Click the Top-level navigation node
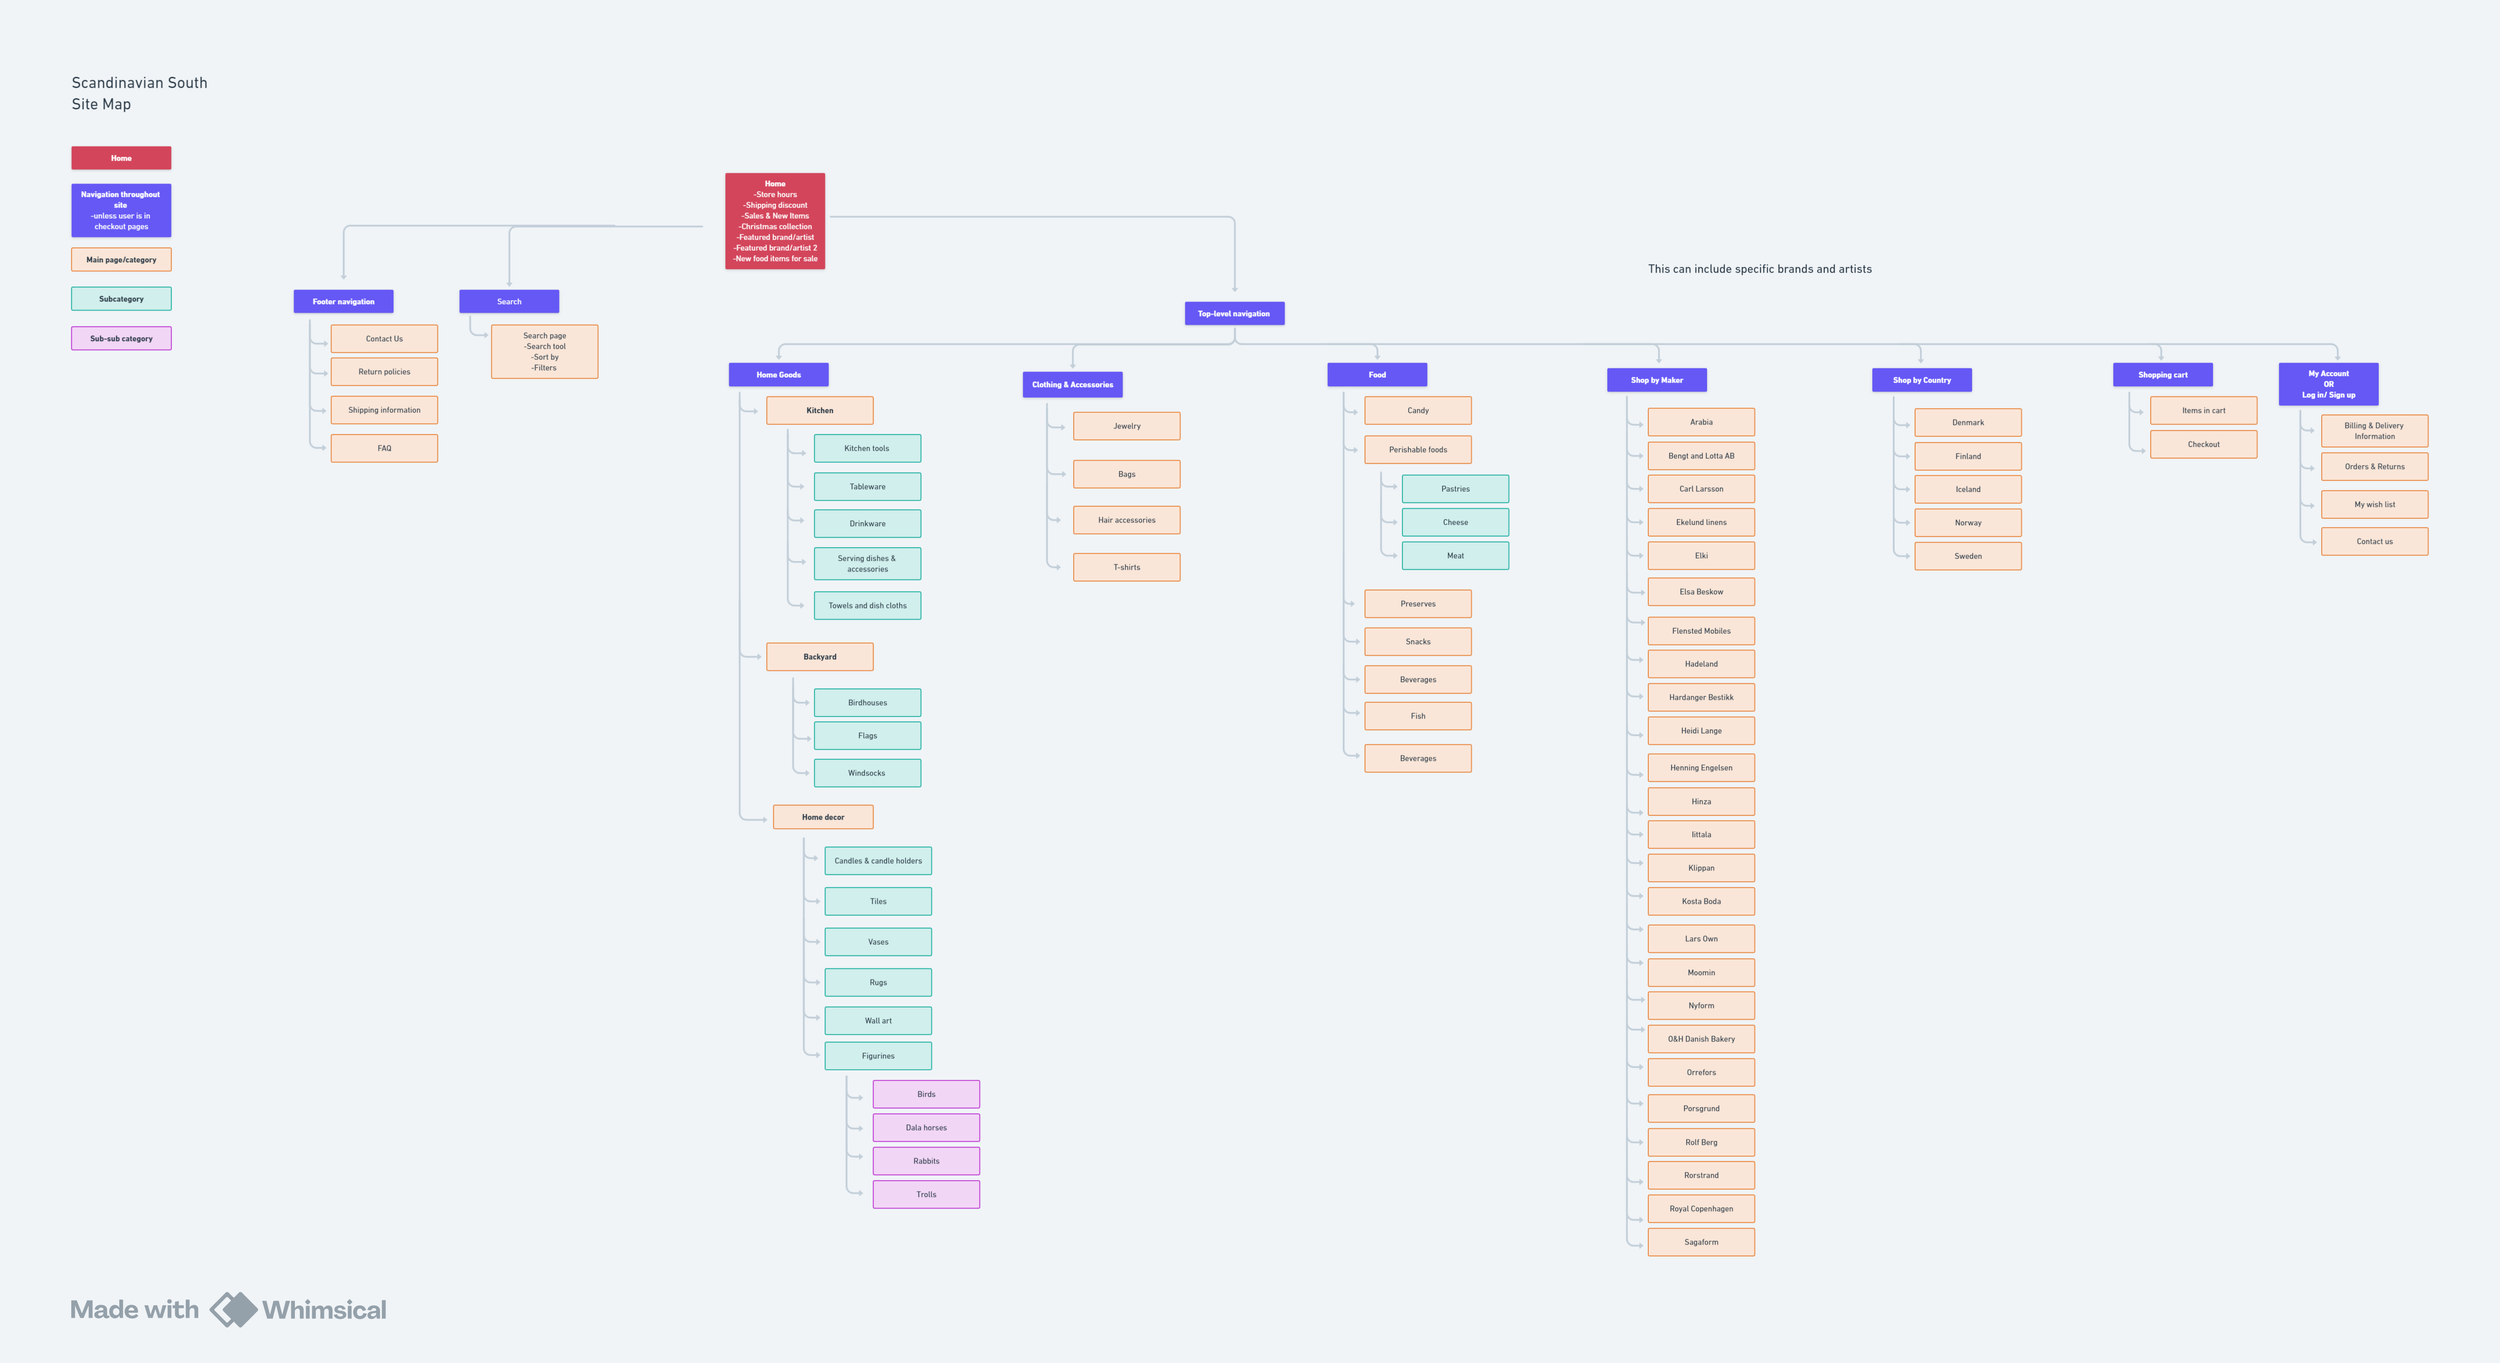 coord(1234,314)
